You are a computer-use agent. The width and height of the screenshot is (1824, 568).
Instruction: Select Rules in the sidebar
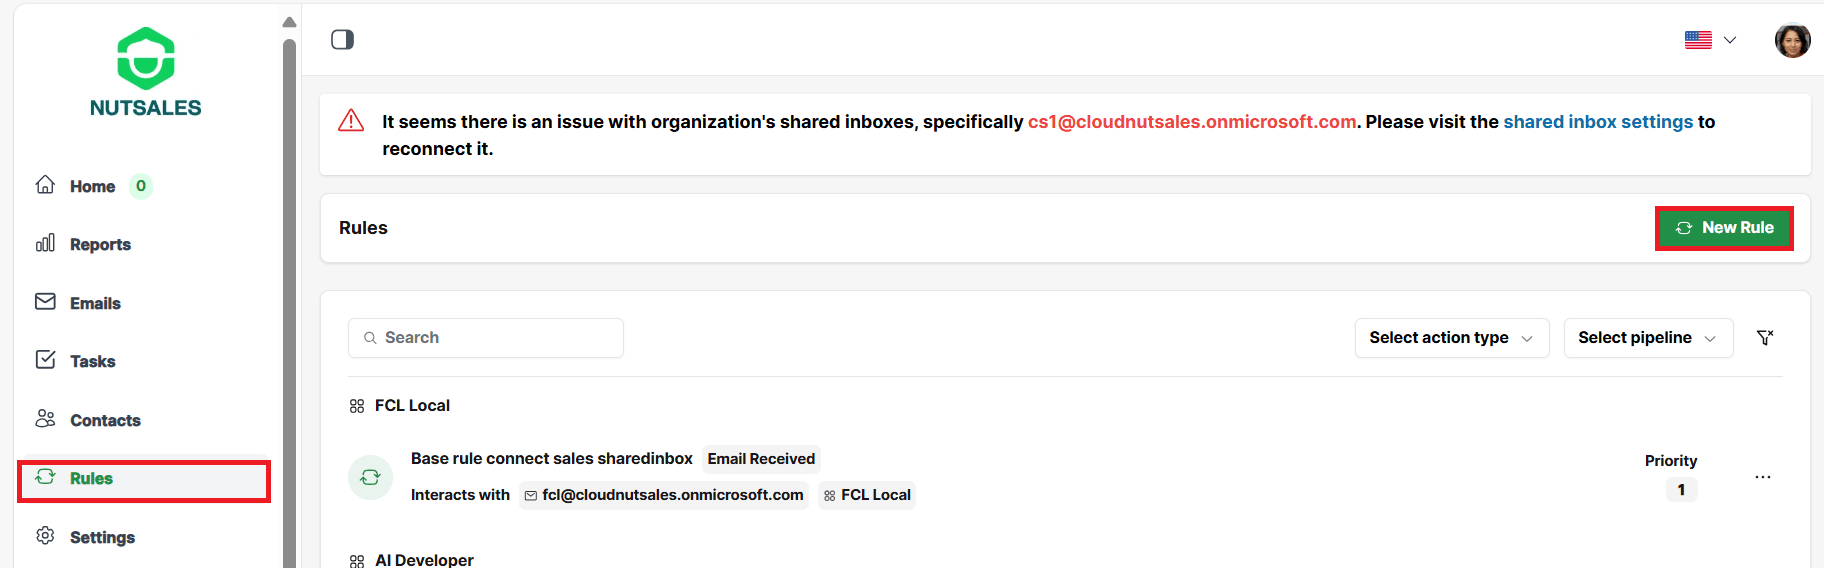[x=144, y=481]
